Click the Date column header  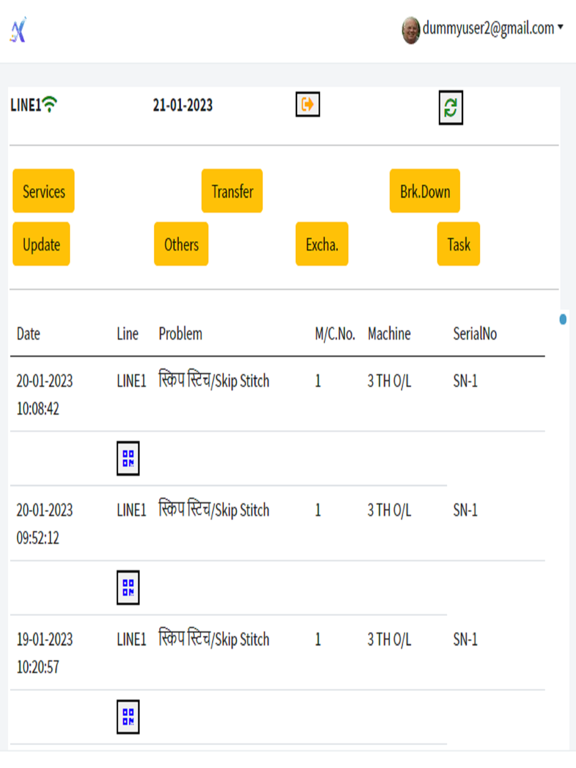pyautogui.click(x=28, y=334)
